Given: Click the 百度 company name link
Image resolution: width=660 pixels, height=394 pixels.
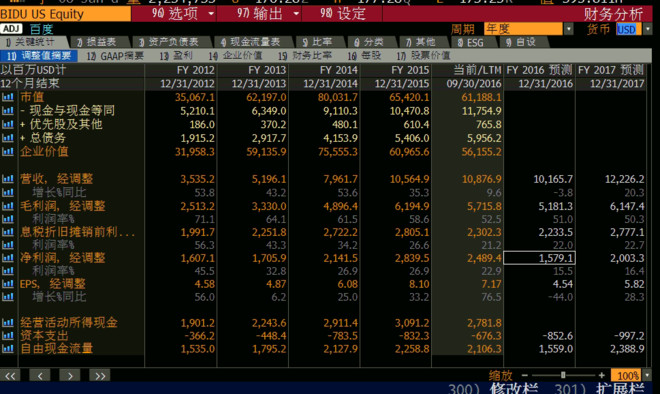Looking at the screenshot, I should click(41, 29).
